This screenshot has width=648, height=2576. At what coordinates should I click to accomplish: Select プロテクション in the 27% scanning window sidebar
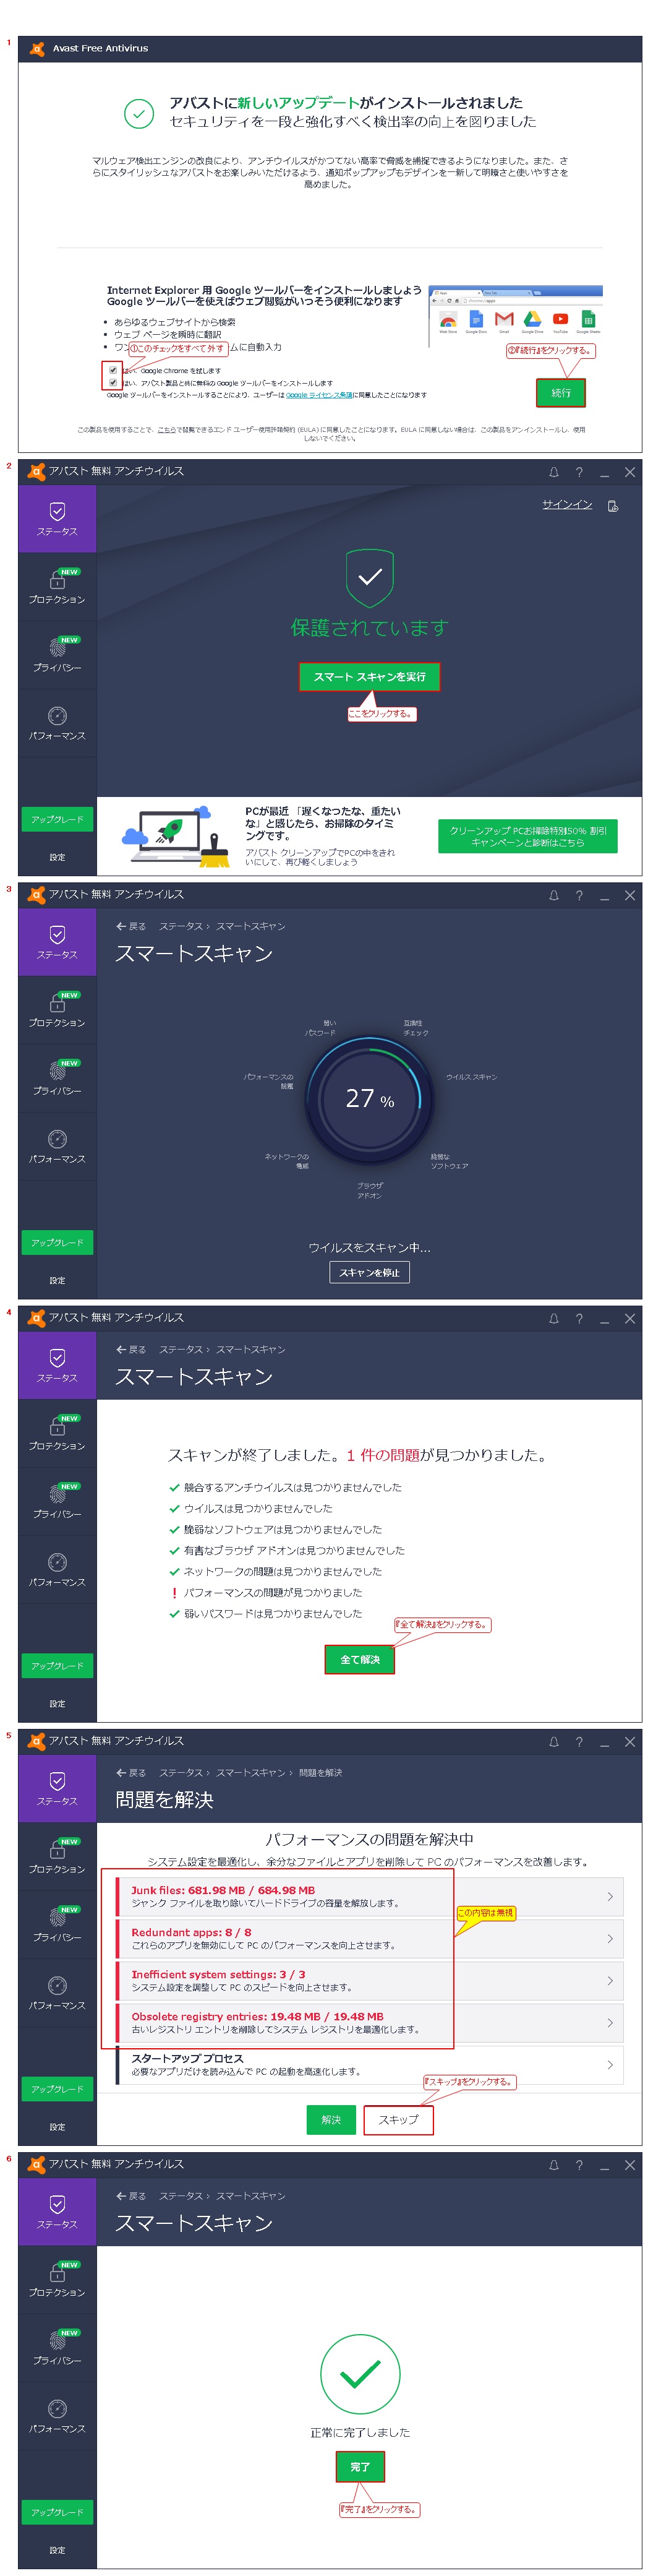[57, 1010]
